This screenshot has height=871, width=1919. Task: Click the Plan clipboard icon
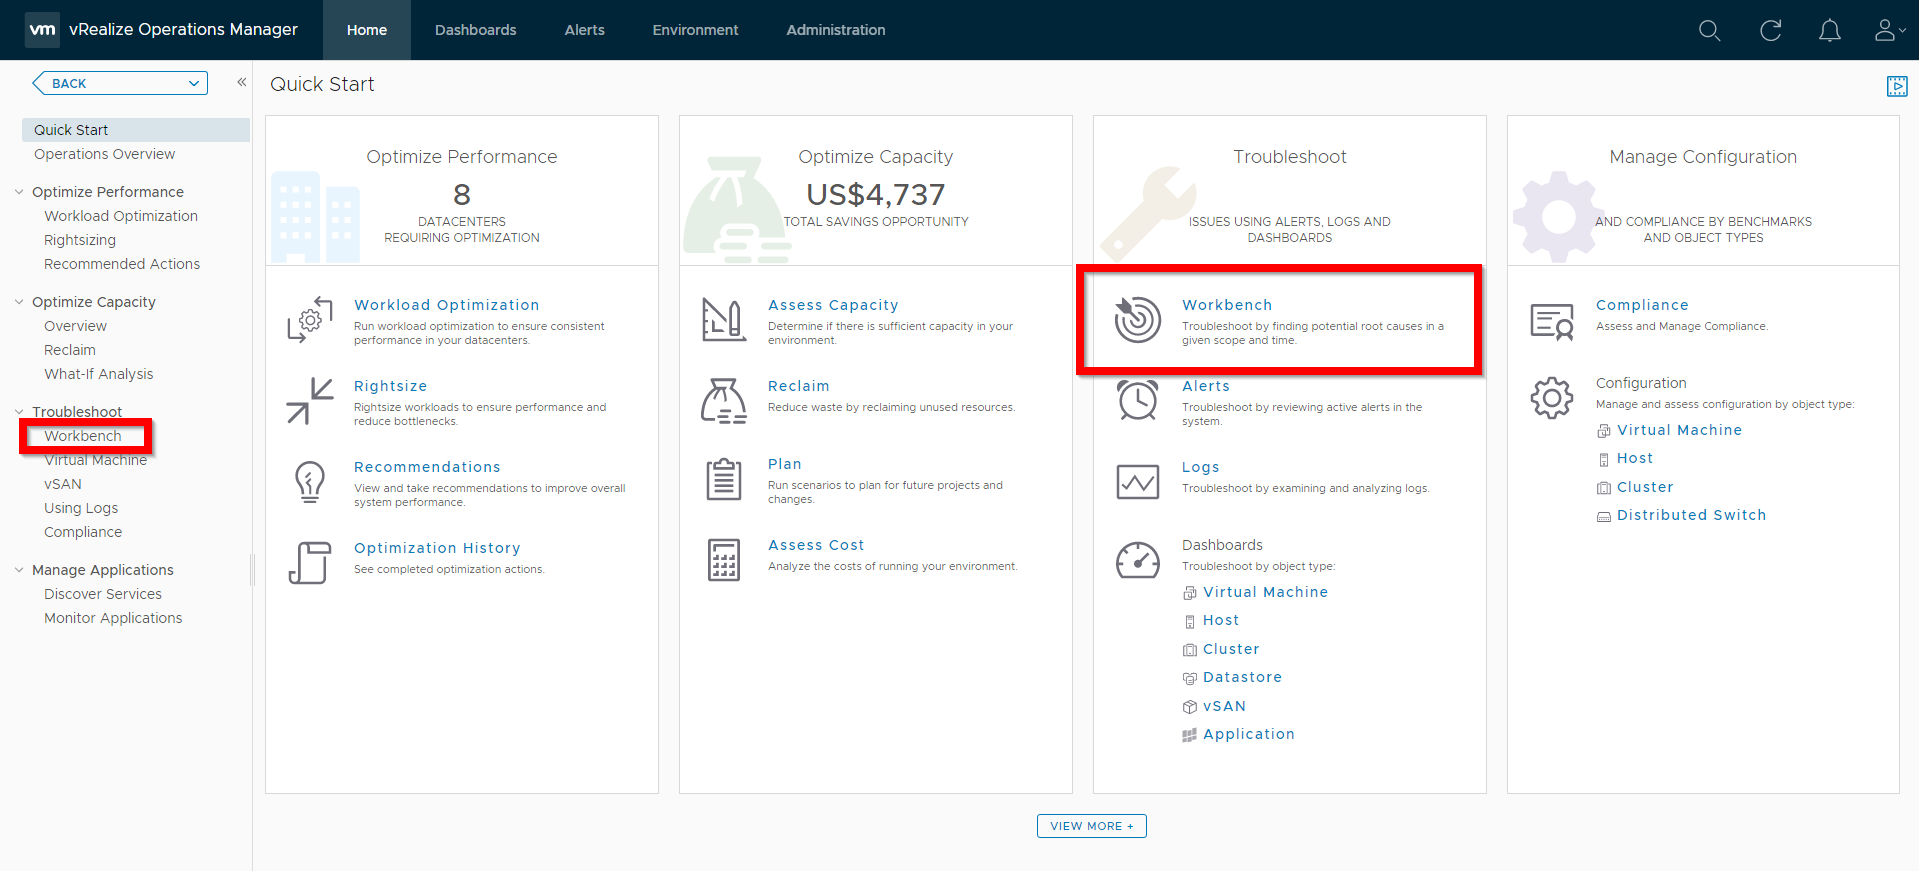tap(724, 479)
